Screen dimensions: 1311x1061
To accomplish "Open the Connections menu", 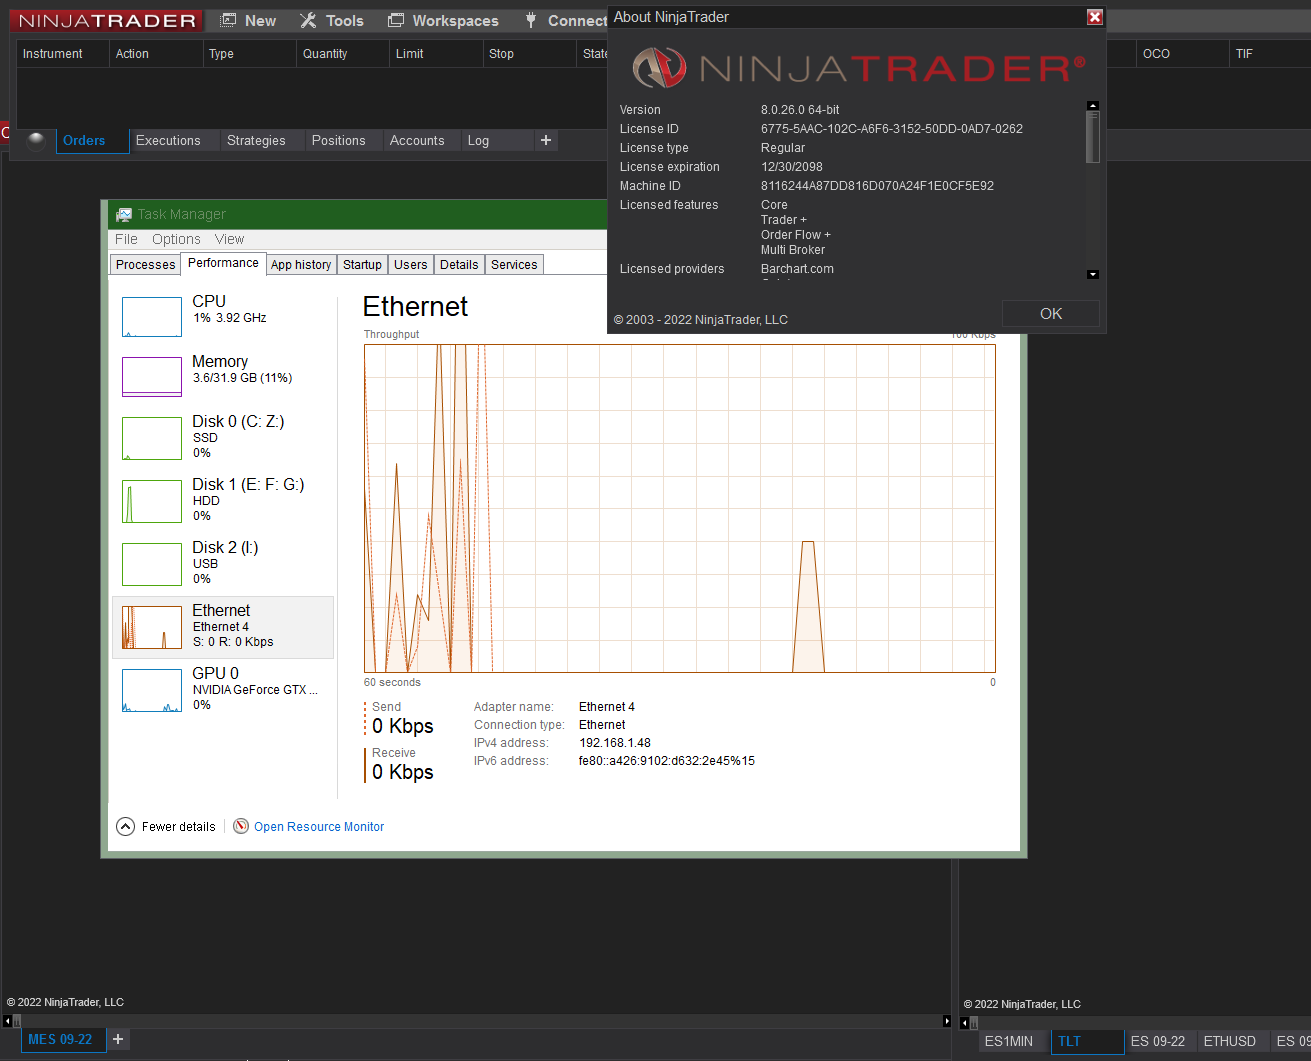I will pyautogui.click(x=565, y=20).
